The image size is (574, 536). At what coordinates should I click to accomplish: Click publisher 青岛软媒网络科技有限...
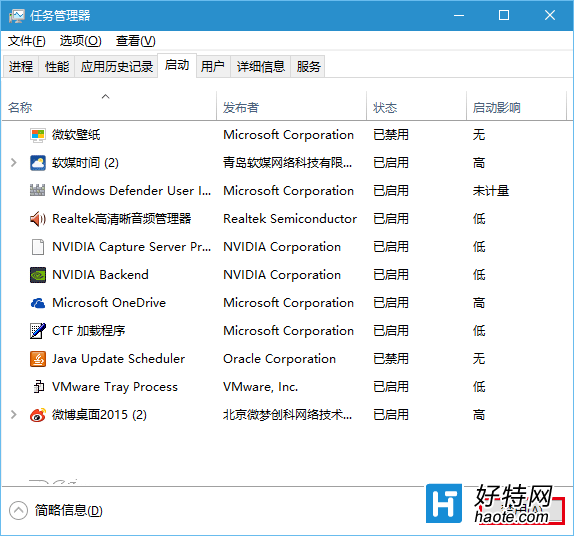pos(287,163)
